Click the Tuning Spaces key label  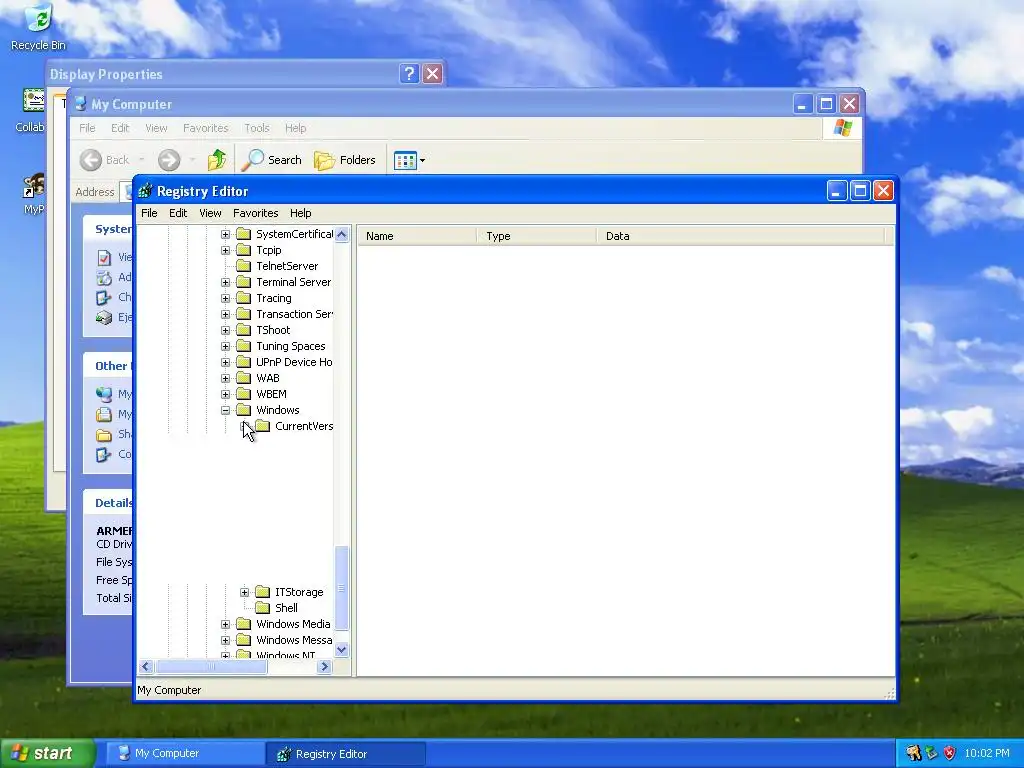[x=291, y=346]
